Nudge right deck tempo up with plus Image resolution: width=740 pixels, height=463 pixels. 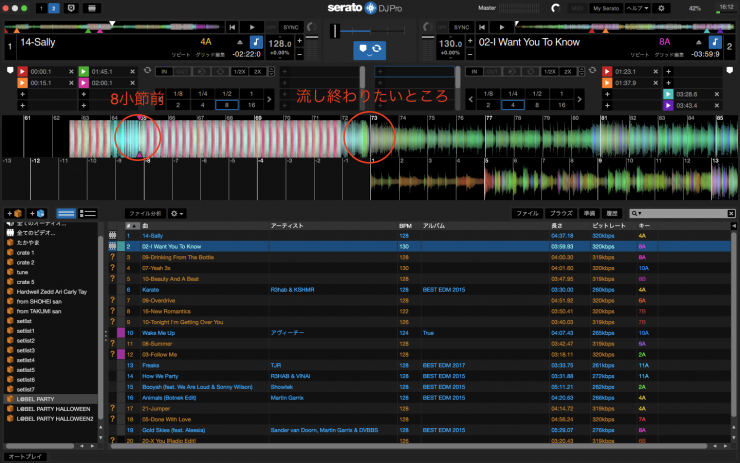470,41
